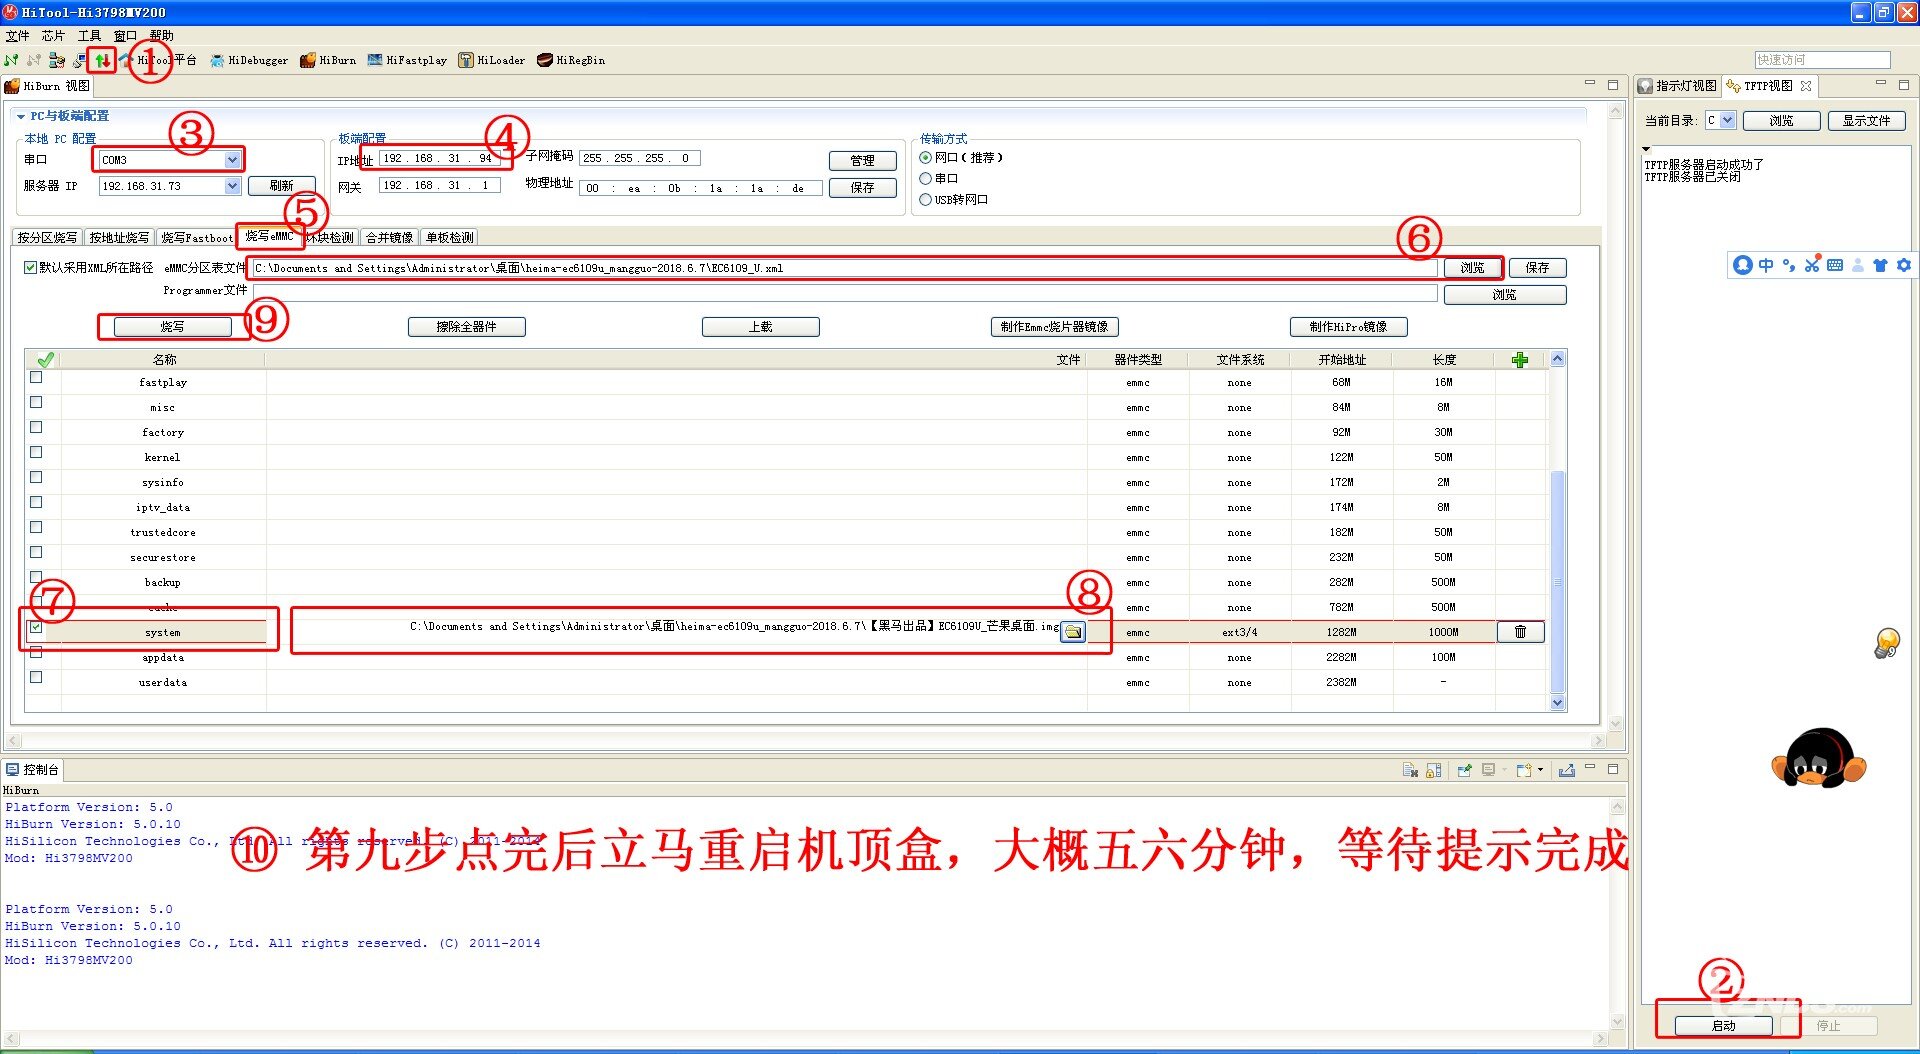
Task: Click 擦除全器件 erase button
Action: (467, 327)
